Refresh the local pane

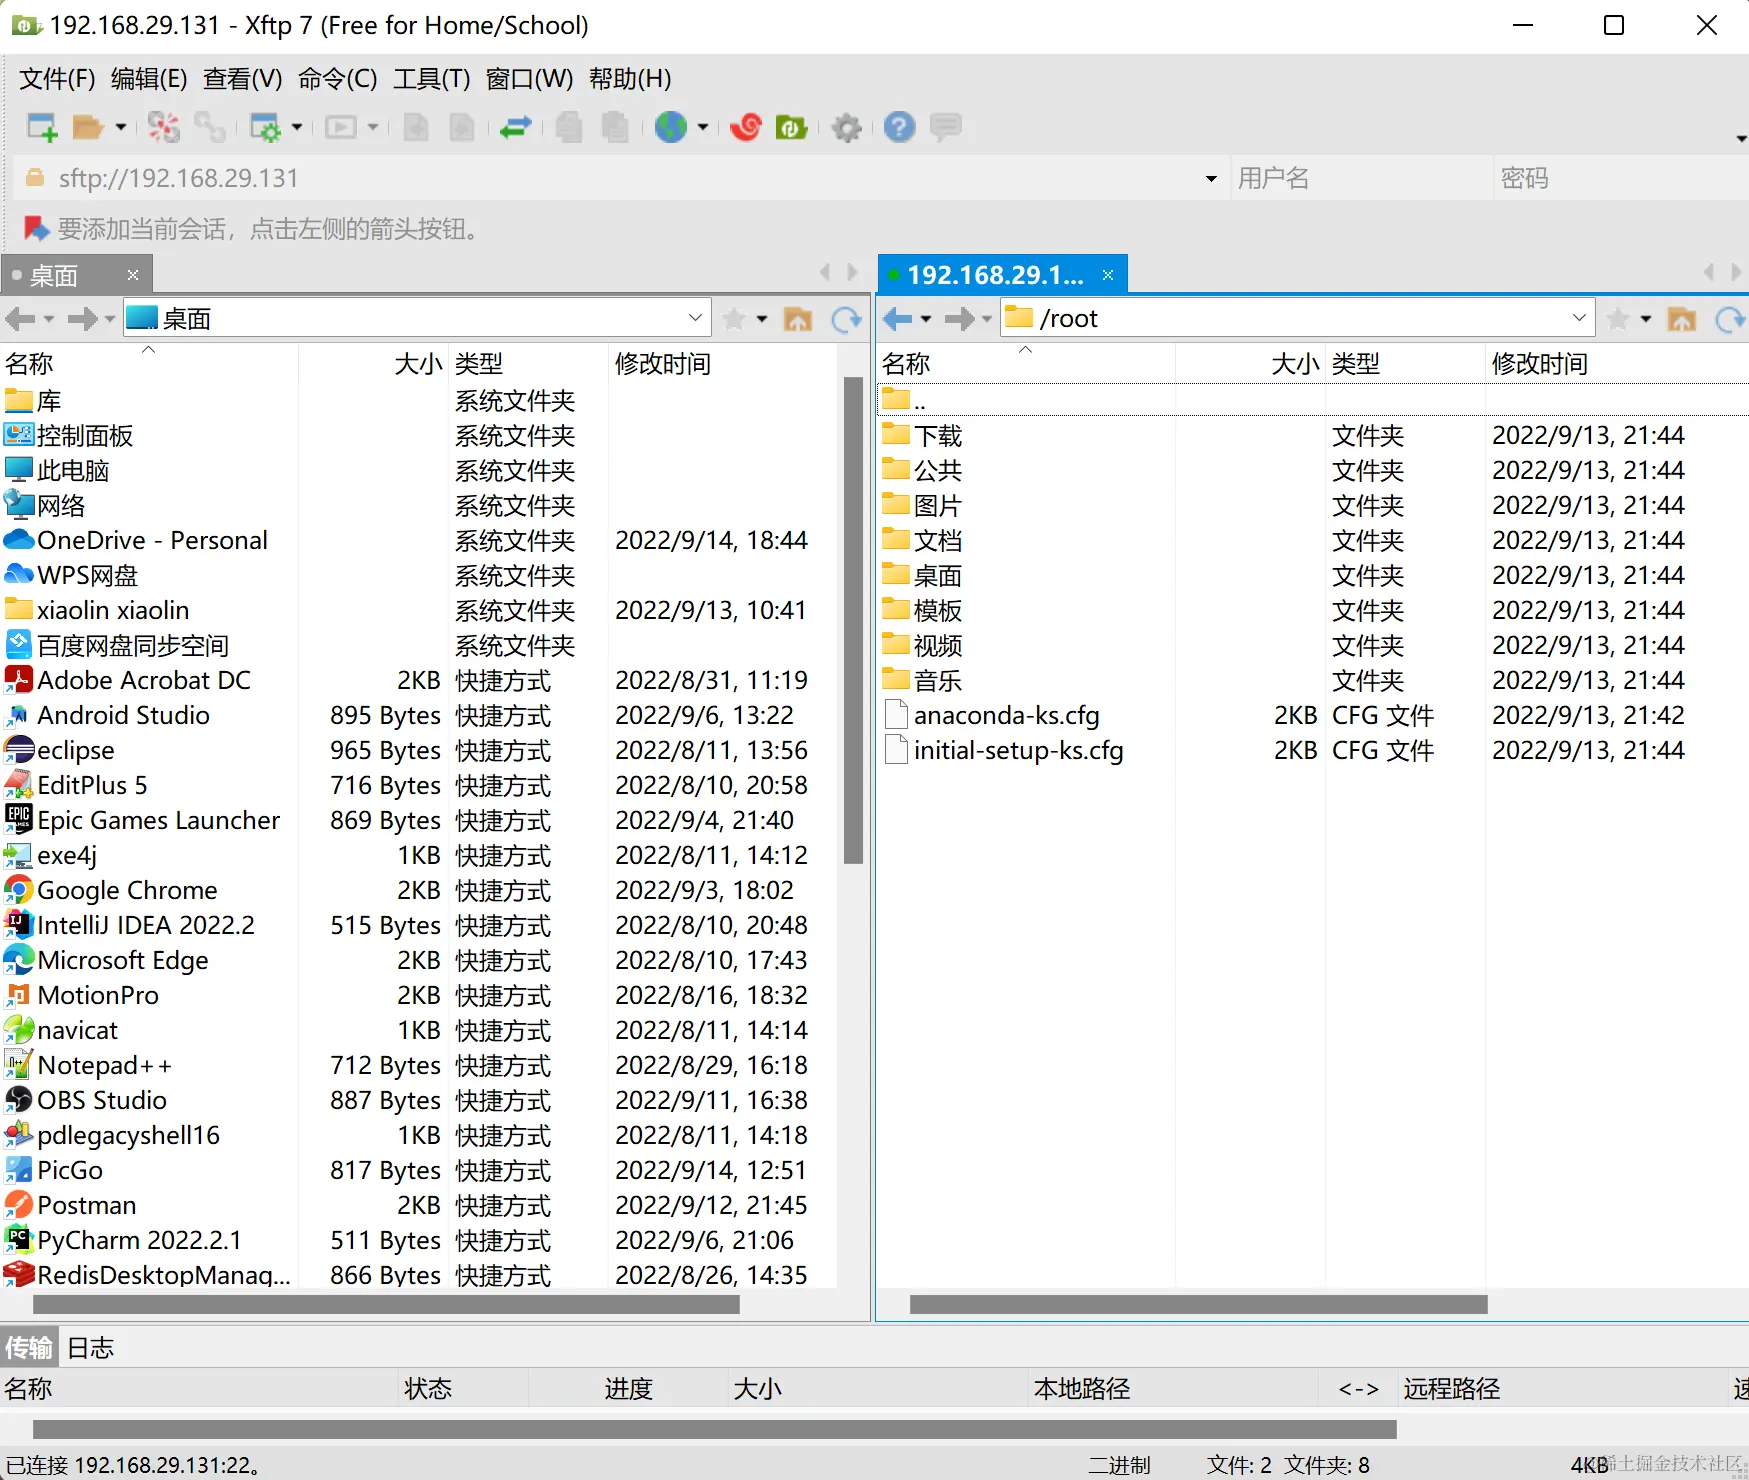846,319
